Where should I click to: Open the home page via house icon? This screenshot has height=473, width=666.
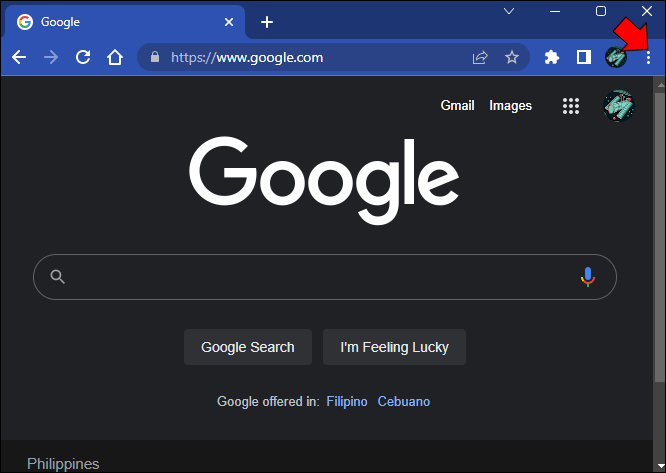[115, 57]
